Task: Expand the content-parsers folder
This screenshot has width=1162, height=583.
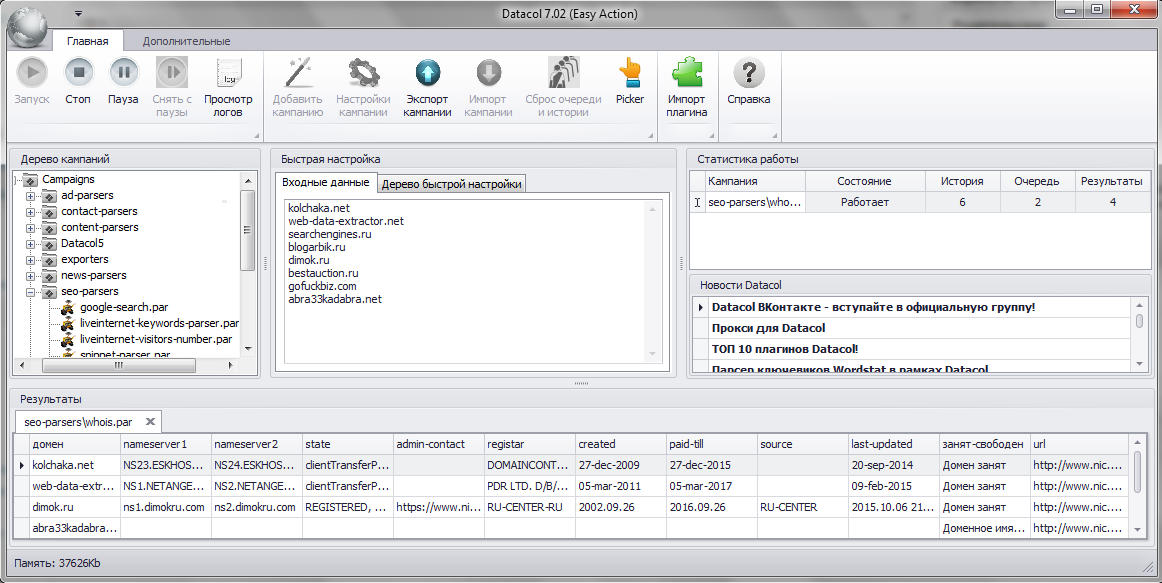Action: pyautogui.click(x=30, y=227)
